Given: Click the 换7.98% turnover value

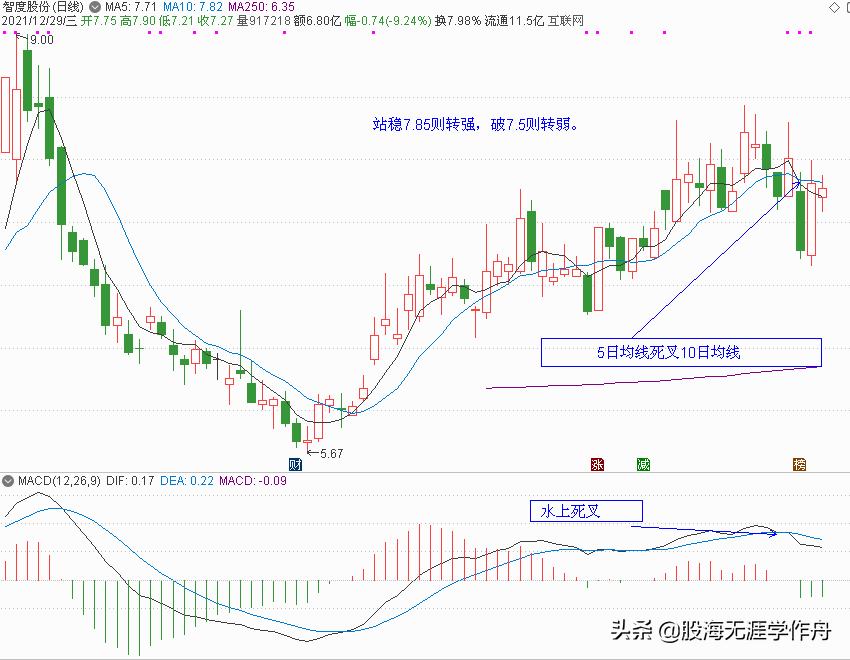Looking at the screenshot, I should point(458,21).
